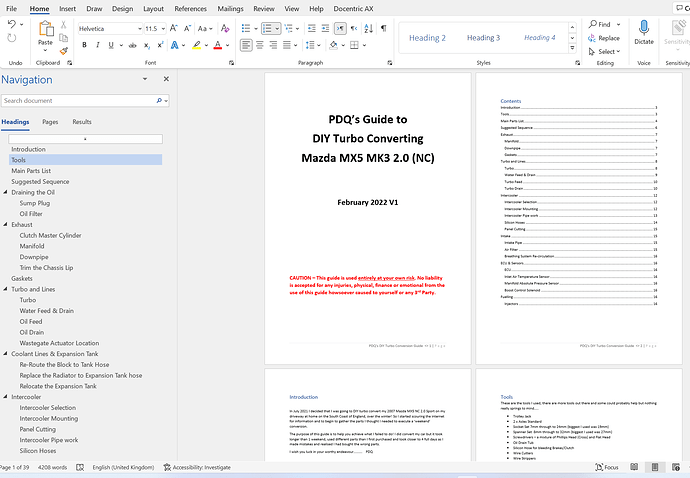Open the bullets list dropdown arrow
The image size is (690, 478).
click(x=256, y=29)
